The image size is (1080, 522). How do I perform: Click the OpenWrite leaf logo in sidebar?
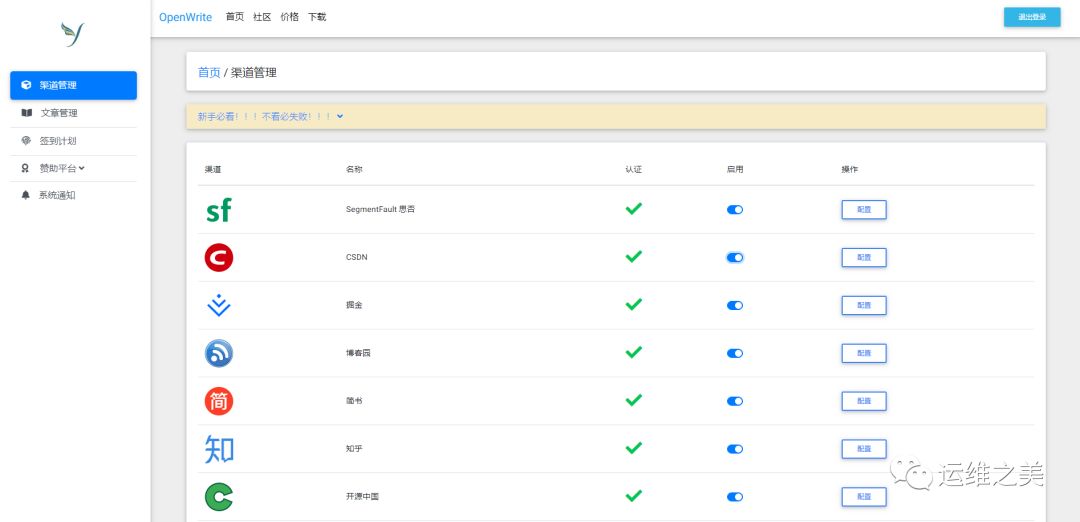coord(72,34)
